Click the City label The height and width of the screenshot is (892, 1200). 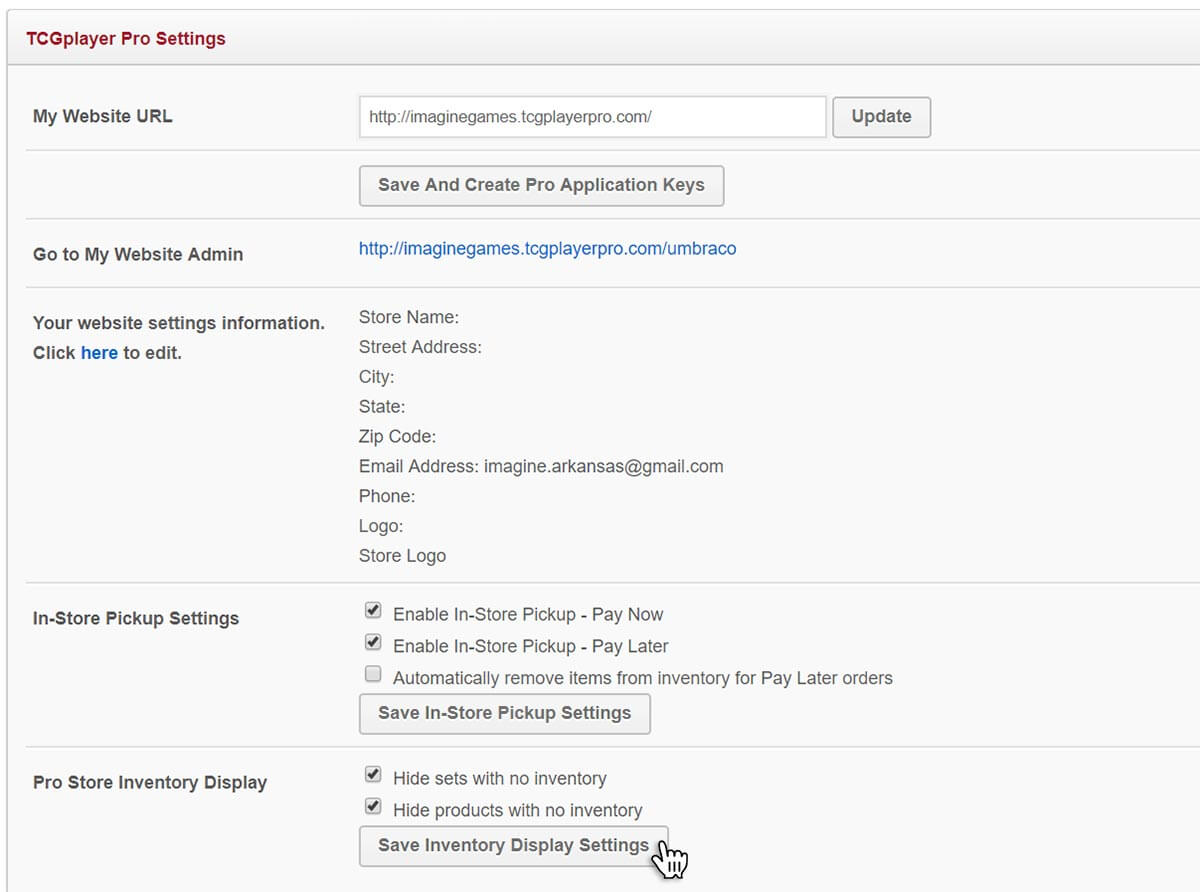point(376,378)
